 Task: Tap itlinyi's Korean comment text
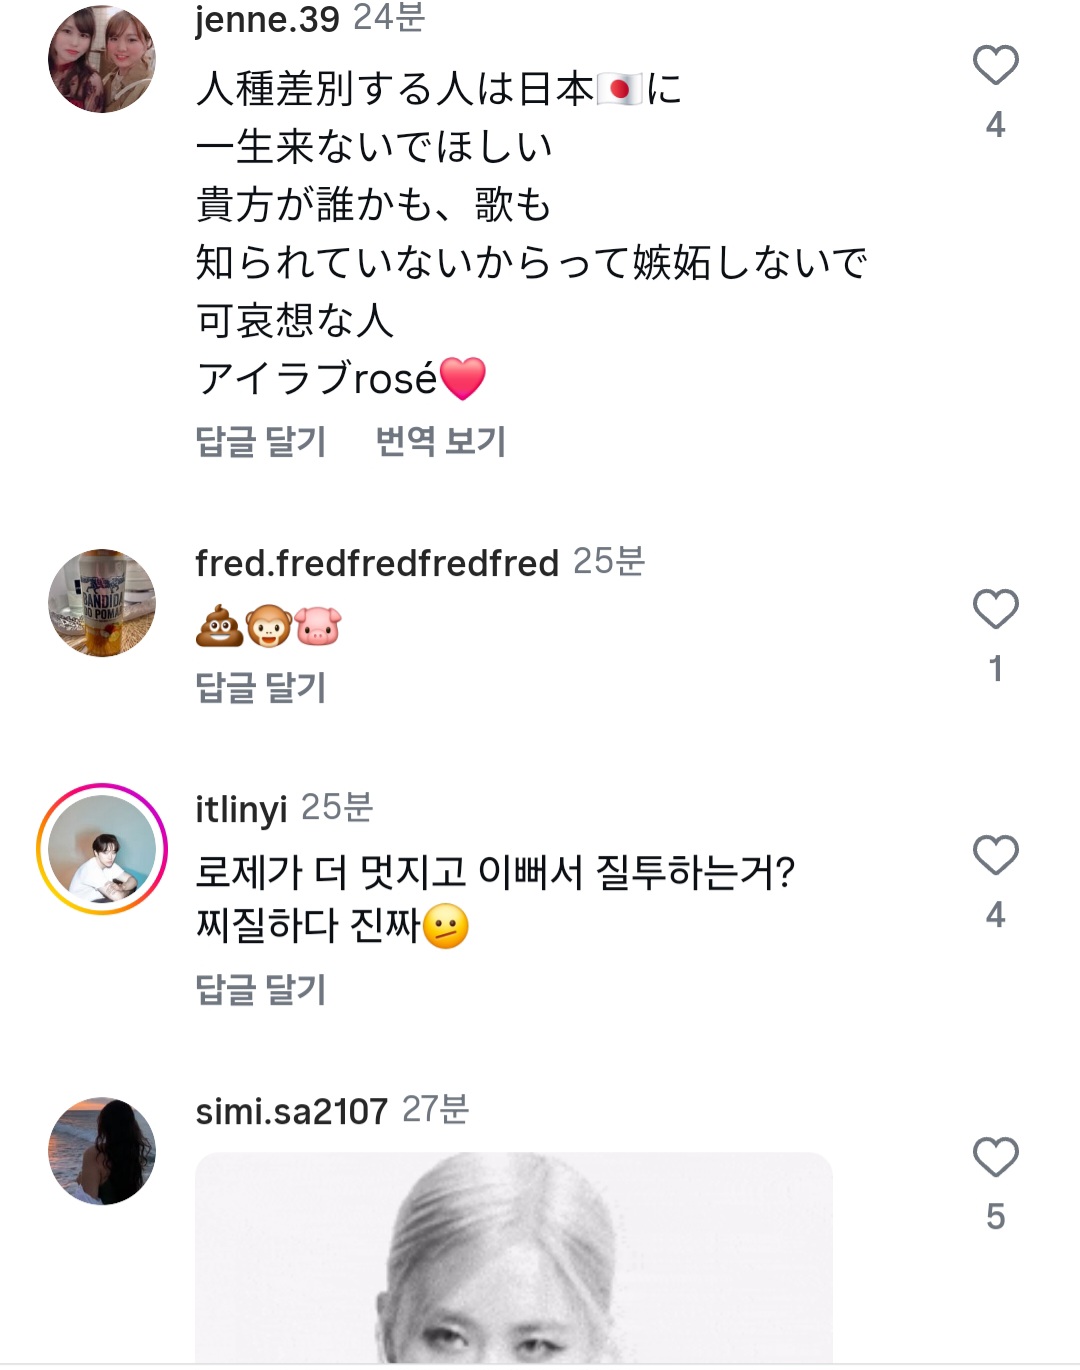(x=495, y=898)
